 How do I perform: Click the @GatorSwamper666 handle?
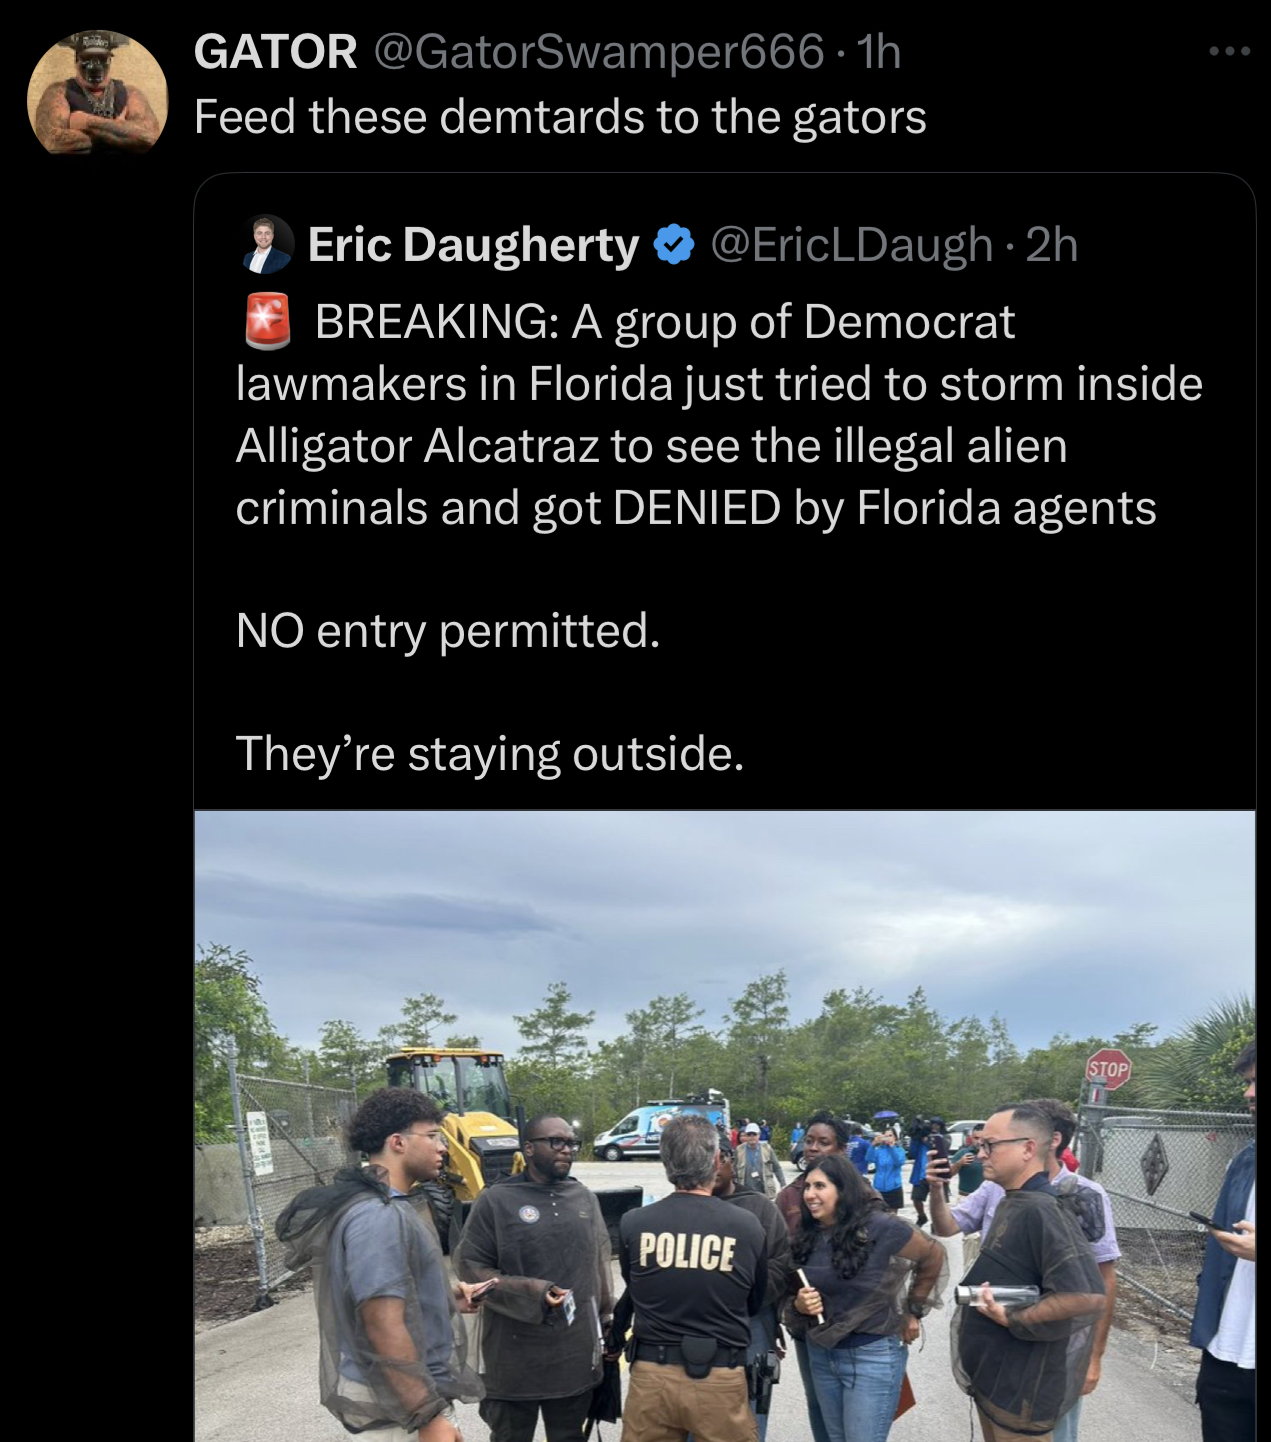pos(599,52)
